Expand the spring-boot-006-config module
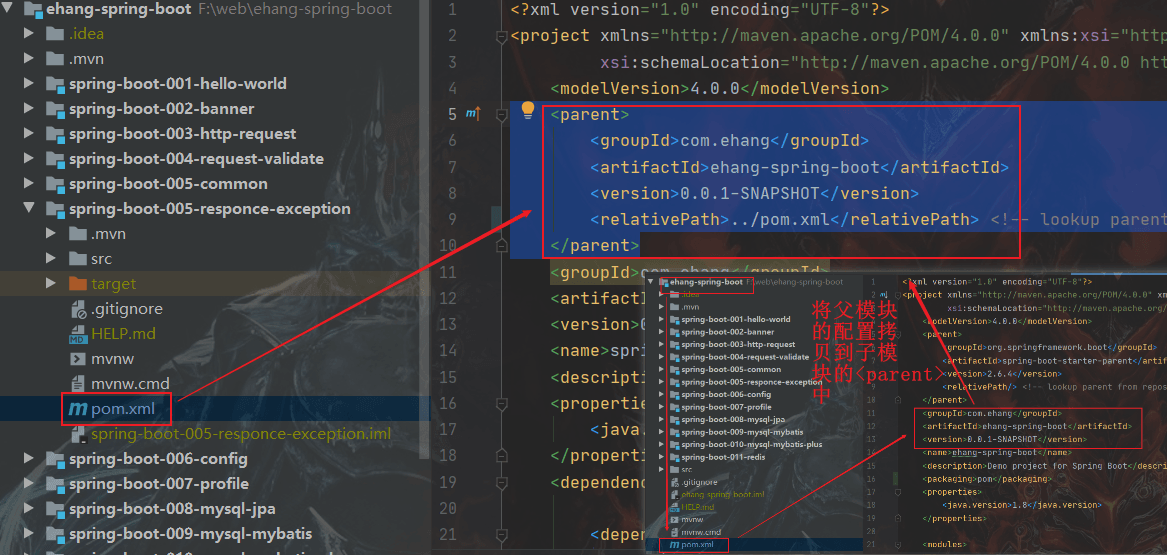Image resolution: width=1167 pixels, height=555 pixels. tap(29, 459)
